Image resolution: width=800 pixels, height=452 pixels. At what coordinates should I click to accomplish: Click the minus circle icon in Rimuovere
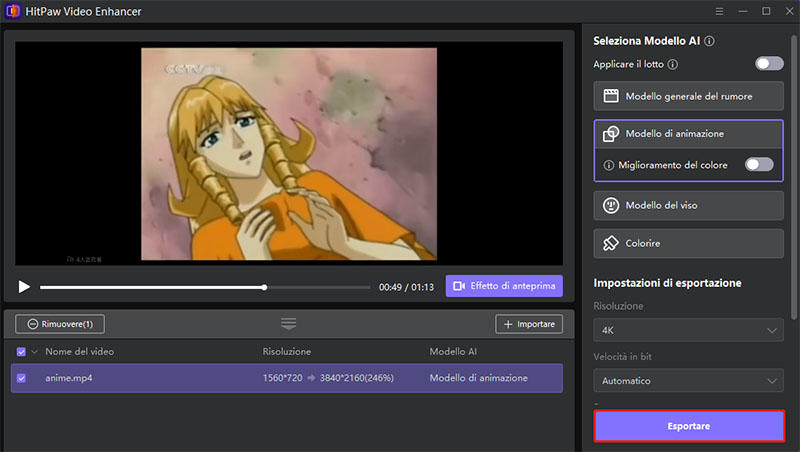pyautogui.click(x=33, y=324)
